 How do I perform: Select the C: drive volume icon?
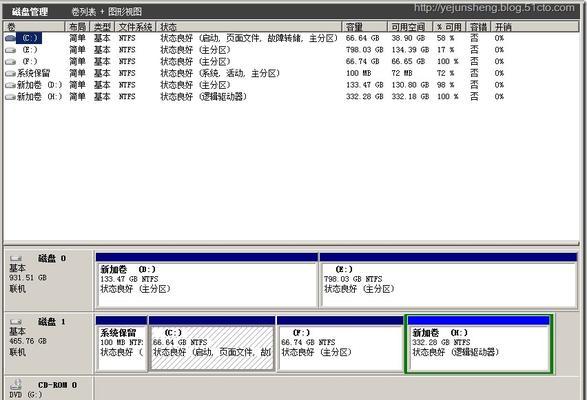click(x=10, y=38)
